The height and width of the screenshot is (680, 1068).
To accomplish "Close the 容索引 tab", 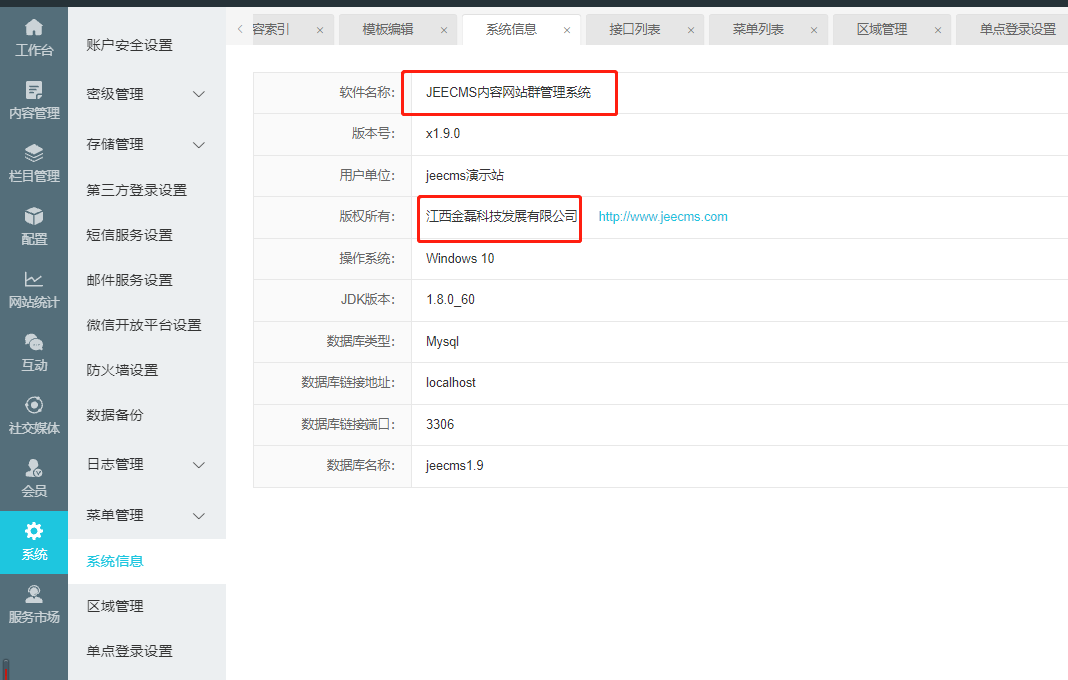I will tap(320, 30).
